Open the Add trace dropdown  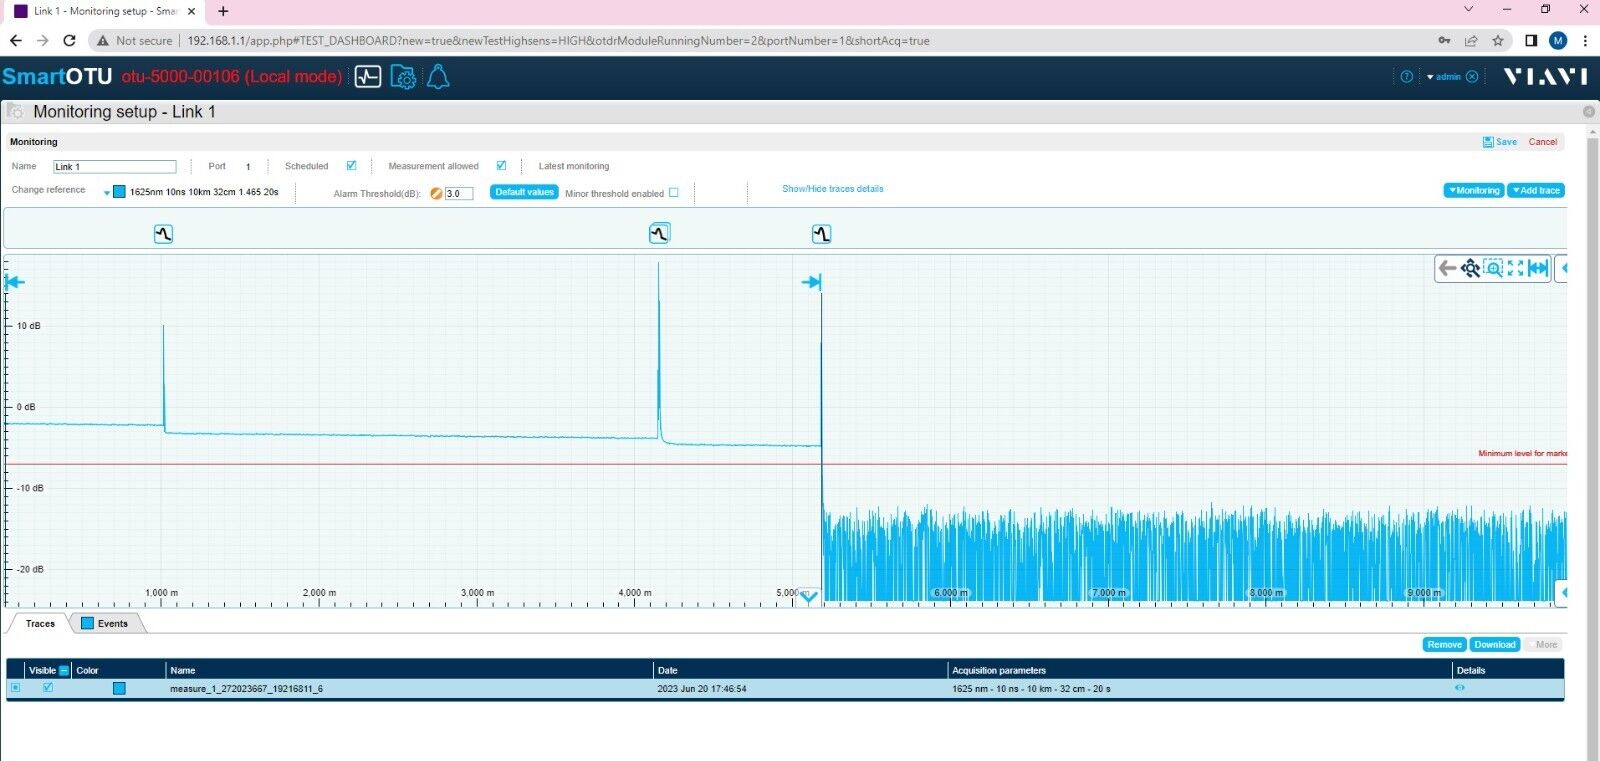tap(1536, 190)
